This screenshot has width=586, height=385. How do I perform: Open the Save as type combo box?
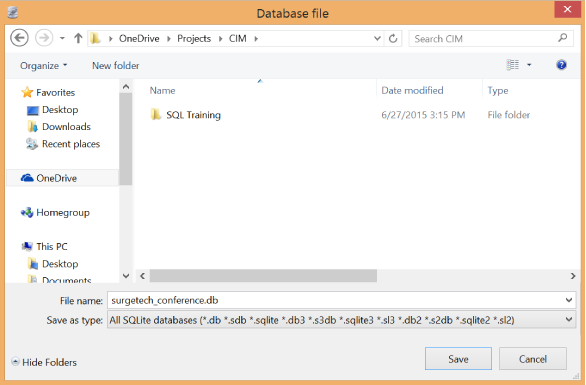tap(342, 320)
